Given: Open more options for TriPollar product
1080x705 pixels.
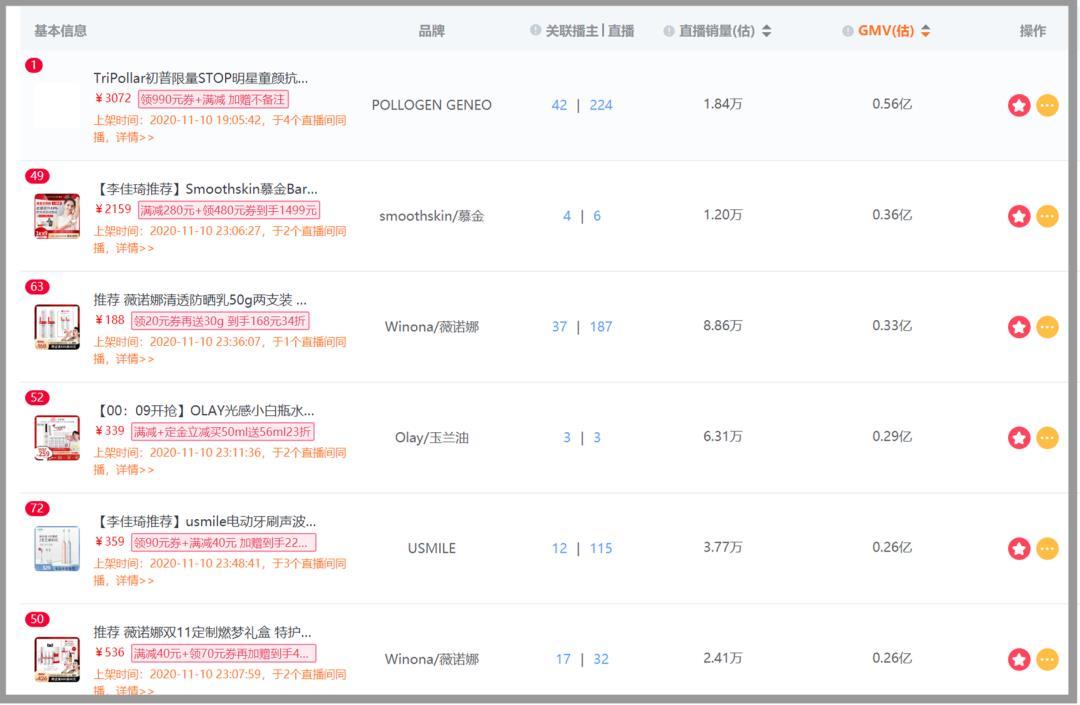Looking at the screenshot, I should pyautogui.click(x=1047, y=105).
